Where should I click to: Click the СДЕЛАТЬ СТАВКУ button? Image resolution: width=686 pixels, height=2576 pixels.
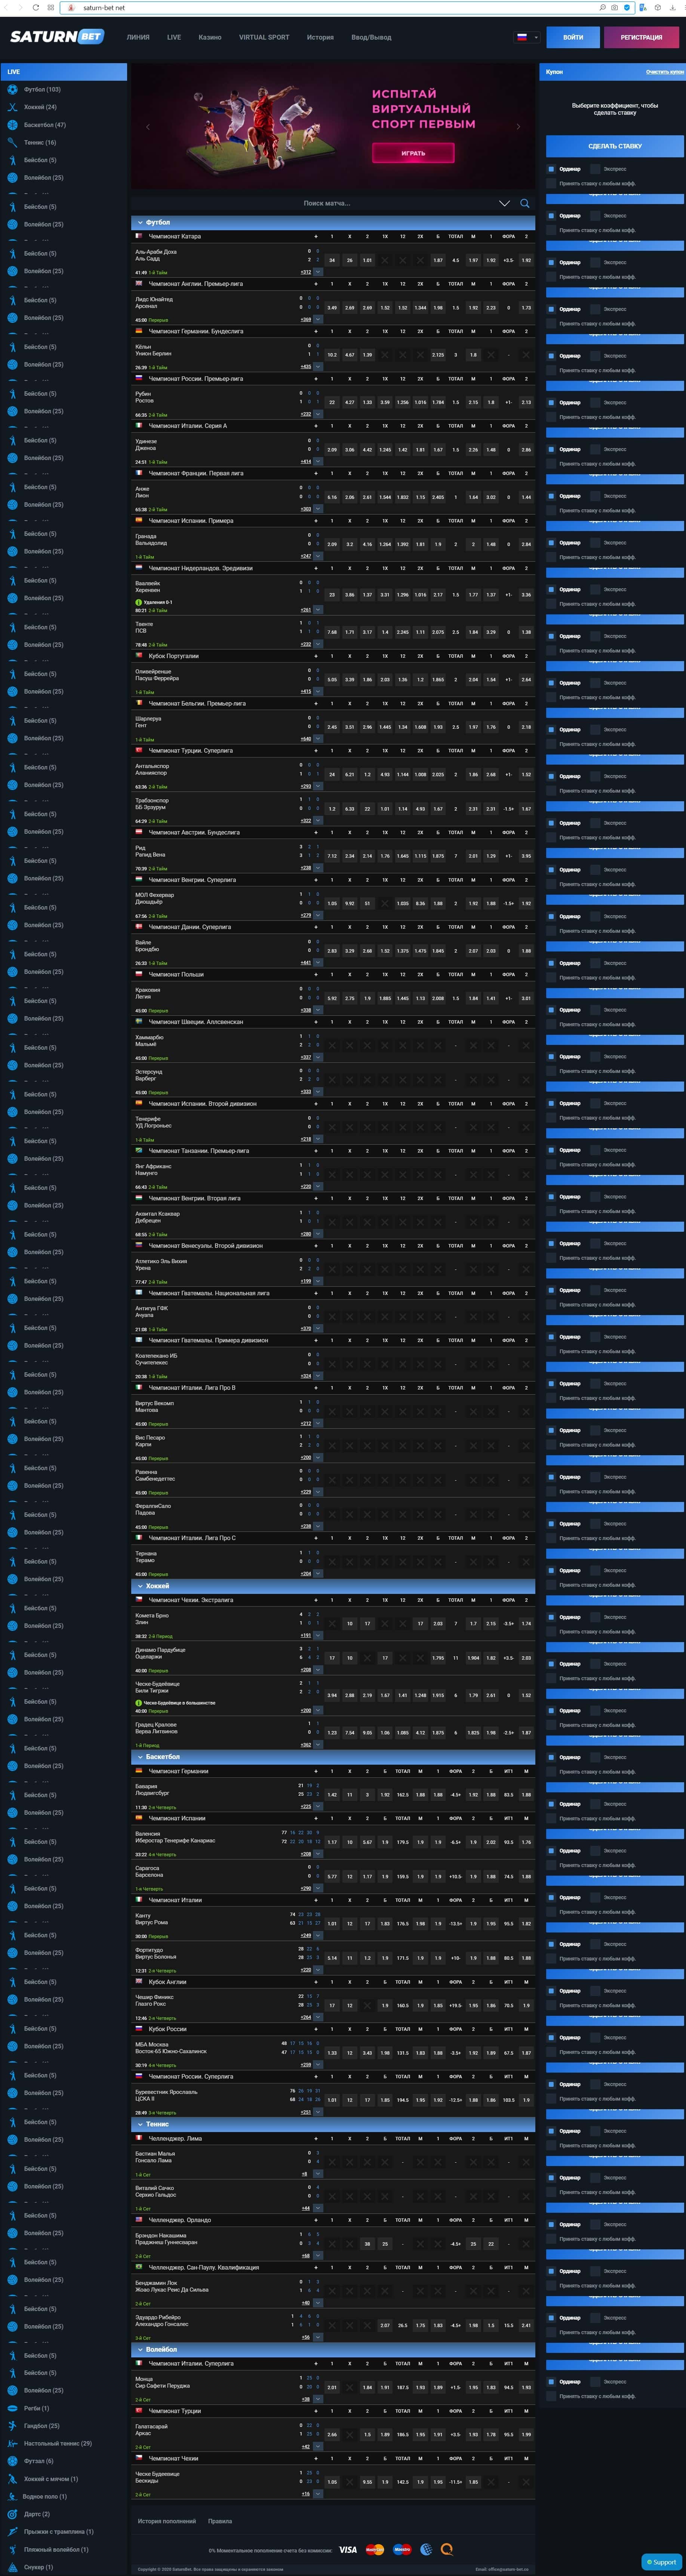(615, 146)
